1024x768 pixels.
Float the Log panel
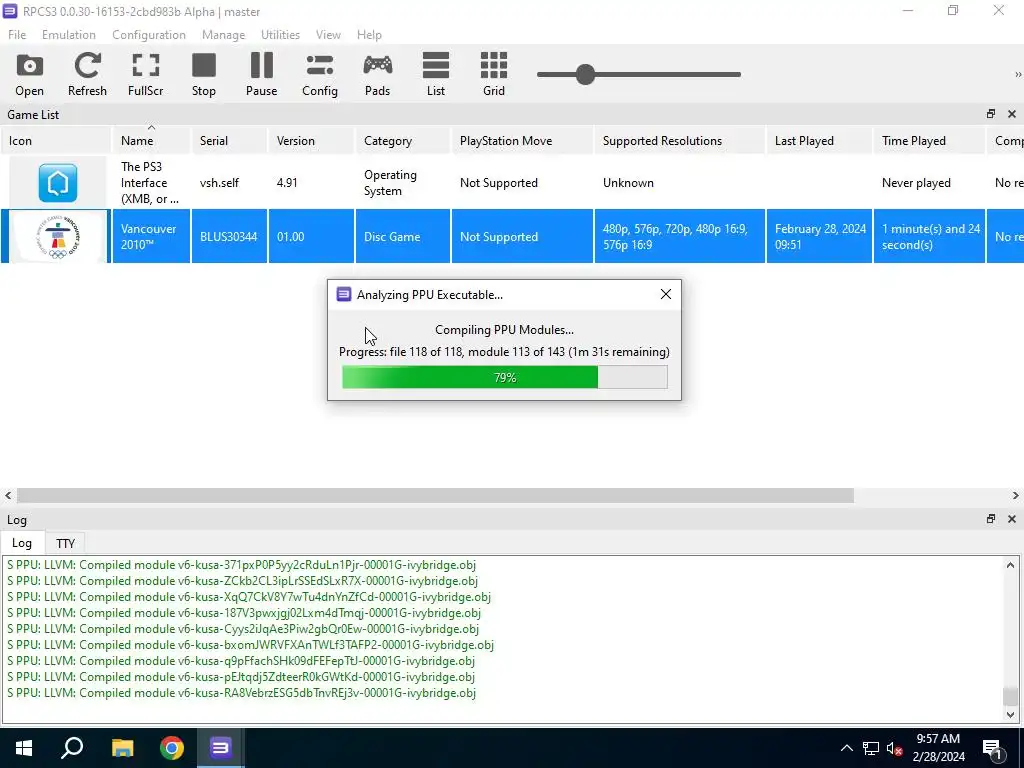991,519
